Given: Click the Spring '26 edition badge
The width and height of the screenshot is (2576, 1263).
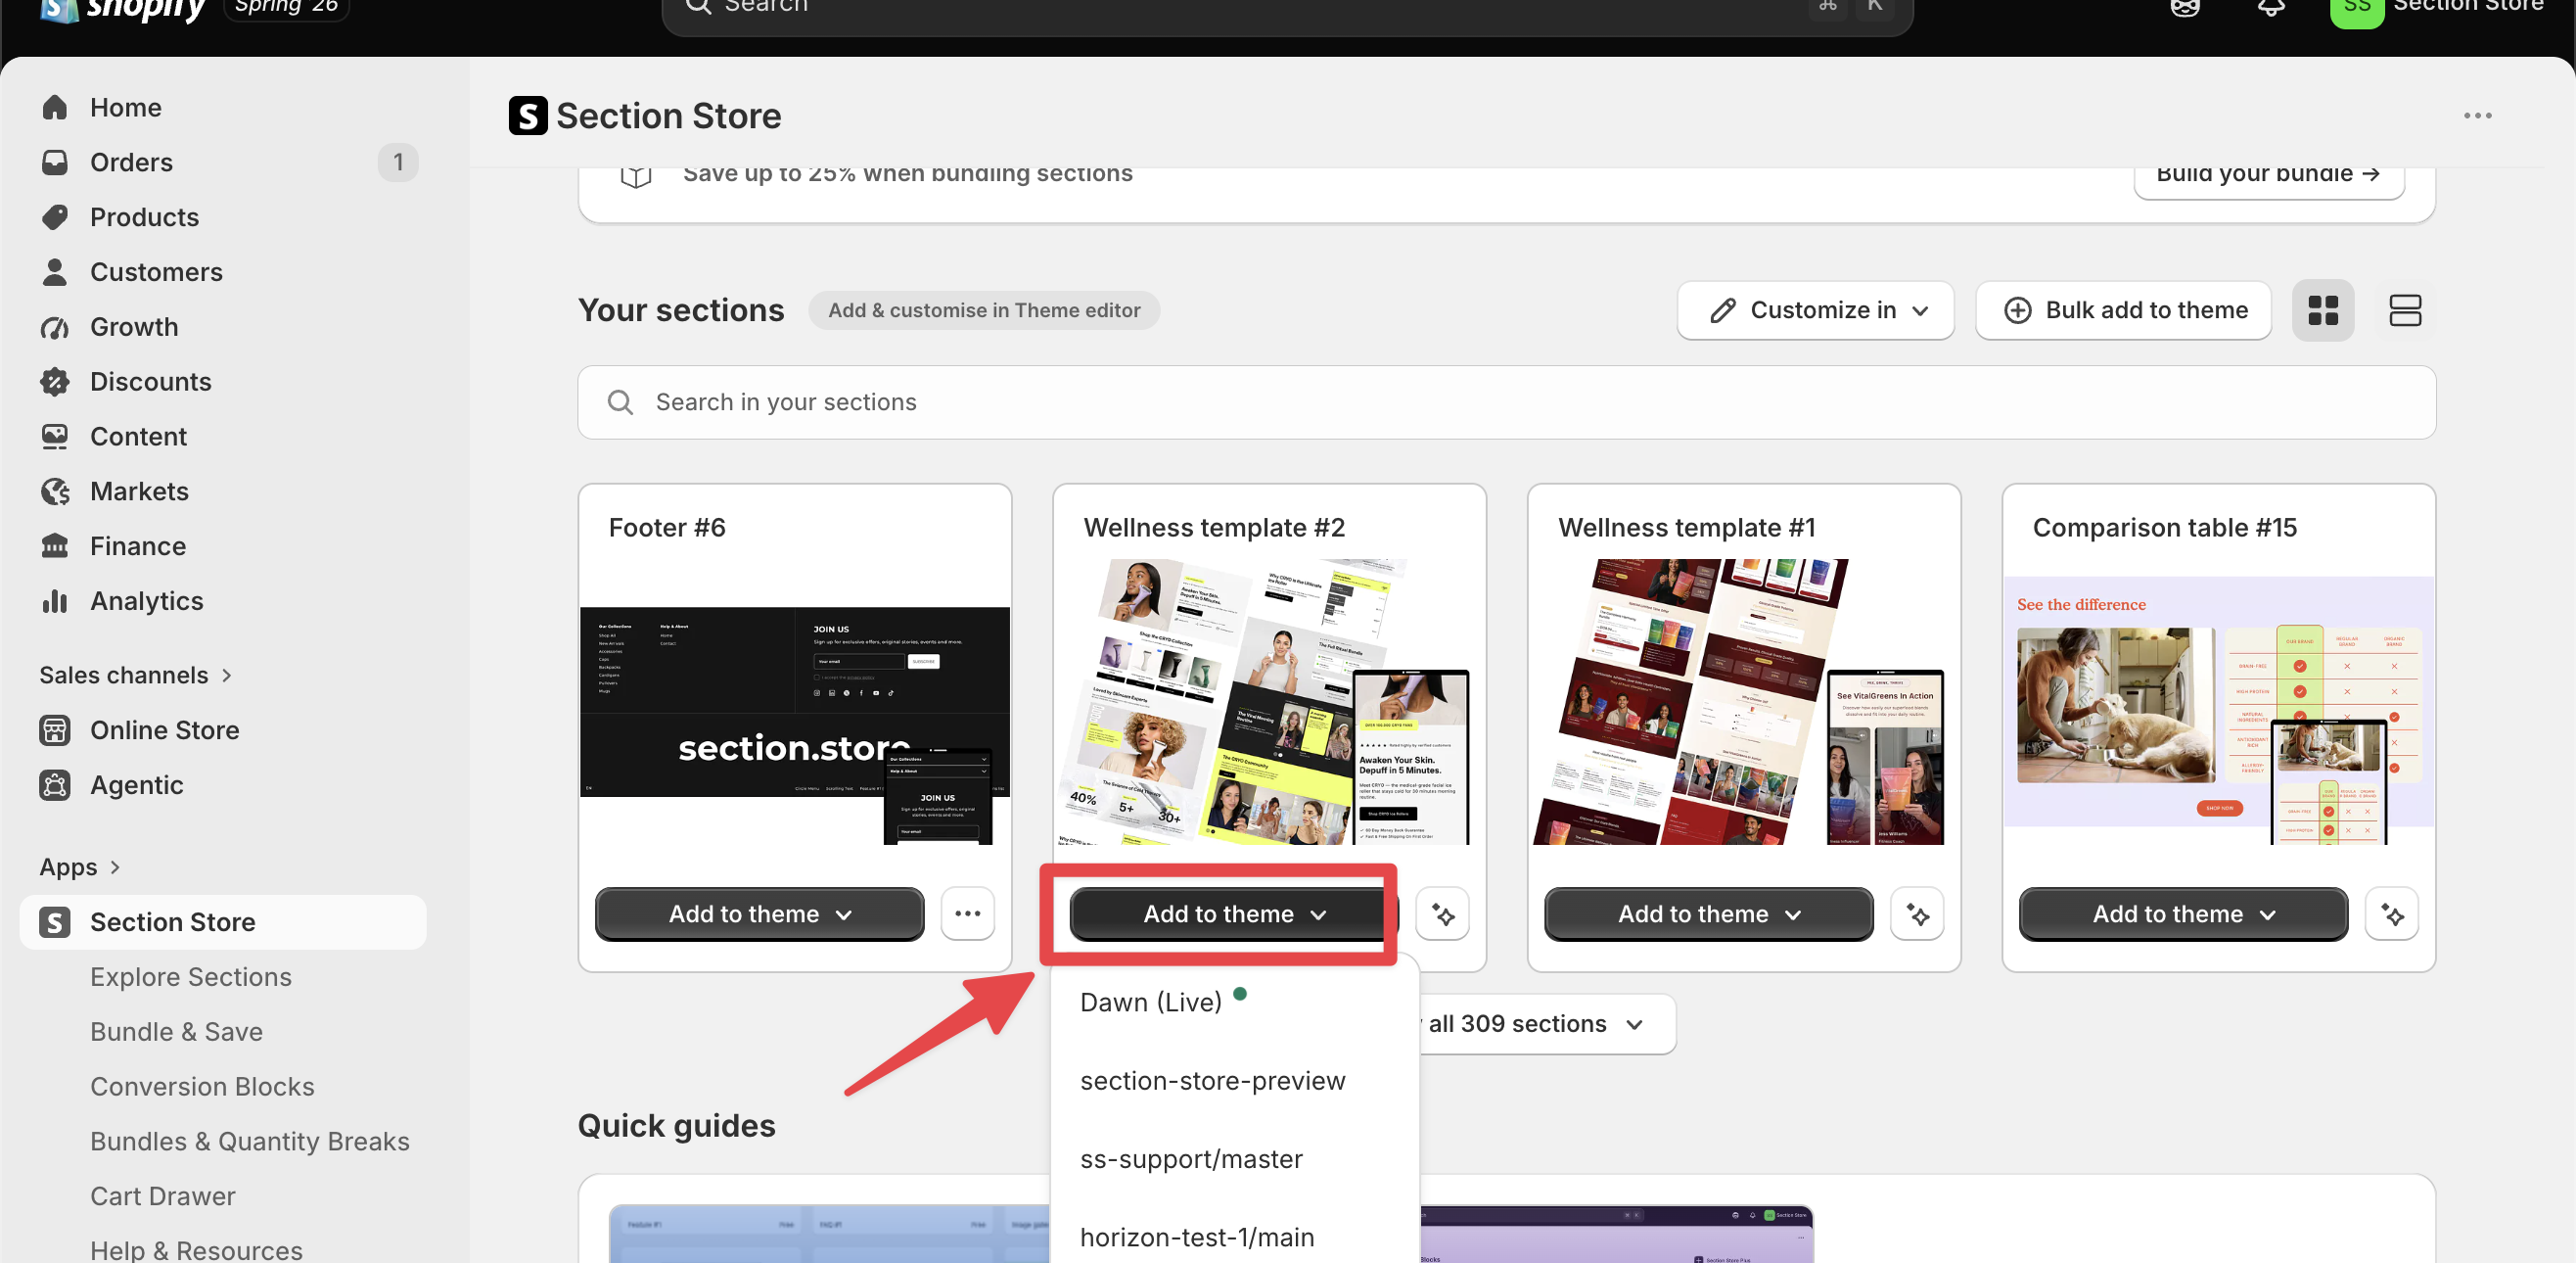Looking at the screenshot, I should tap(286, 7).
